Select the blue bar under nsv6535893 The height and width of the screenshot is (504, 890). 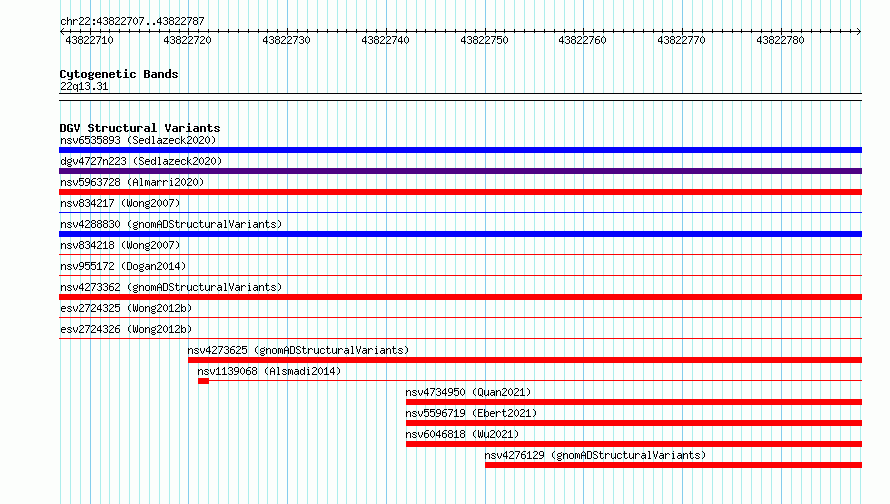point(460,150)
